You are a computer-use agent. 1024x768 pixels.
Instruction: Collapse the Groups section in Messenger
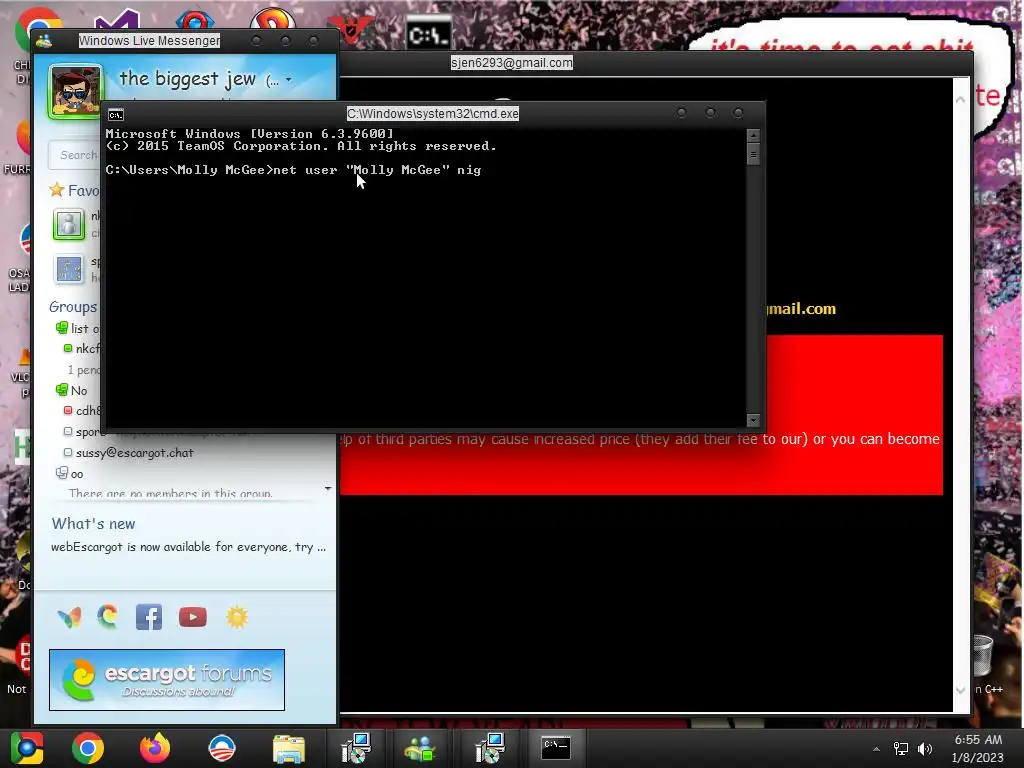click(72, 307)
